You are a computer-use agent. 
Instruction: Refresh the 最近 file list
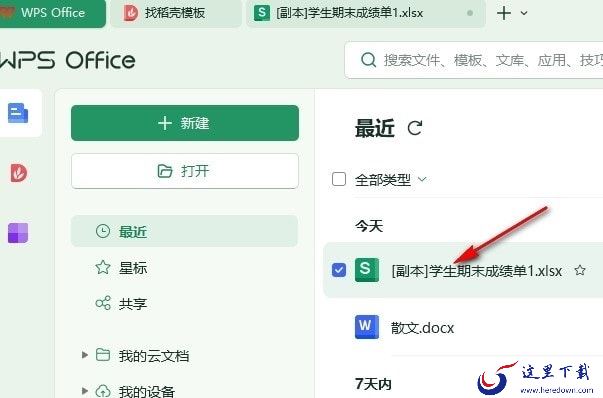pos(415,128)
